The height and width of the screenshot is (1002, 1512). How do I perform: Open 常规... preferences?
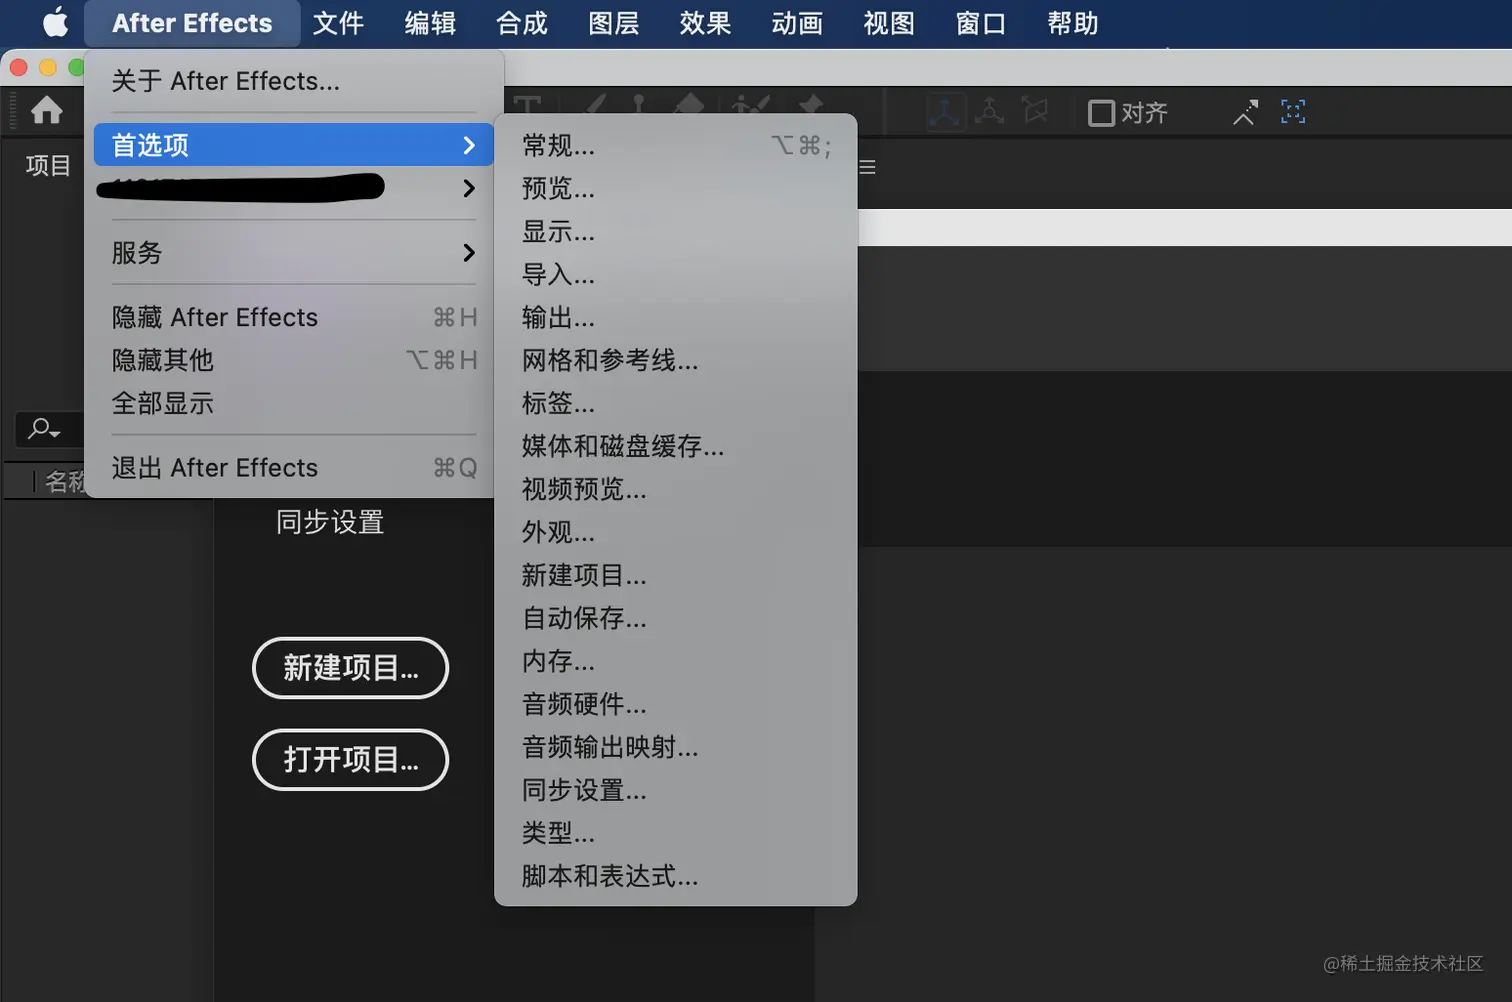click(676, 146)
